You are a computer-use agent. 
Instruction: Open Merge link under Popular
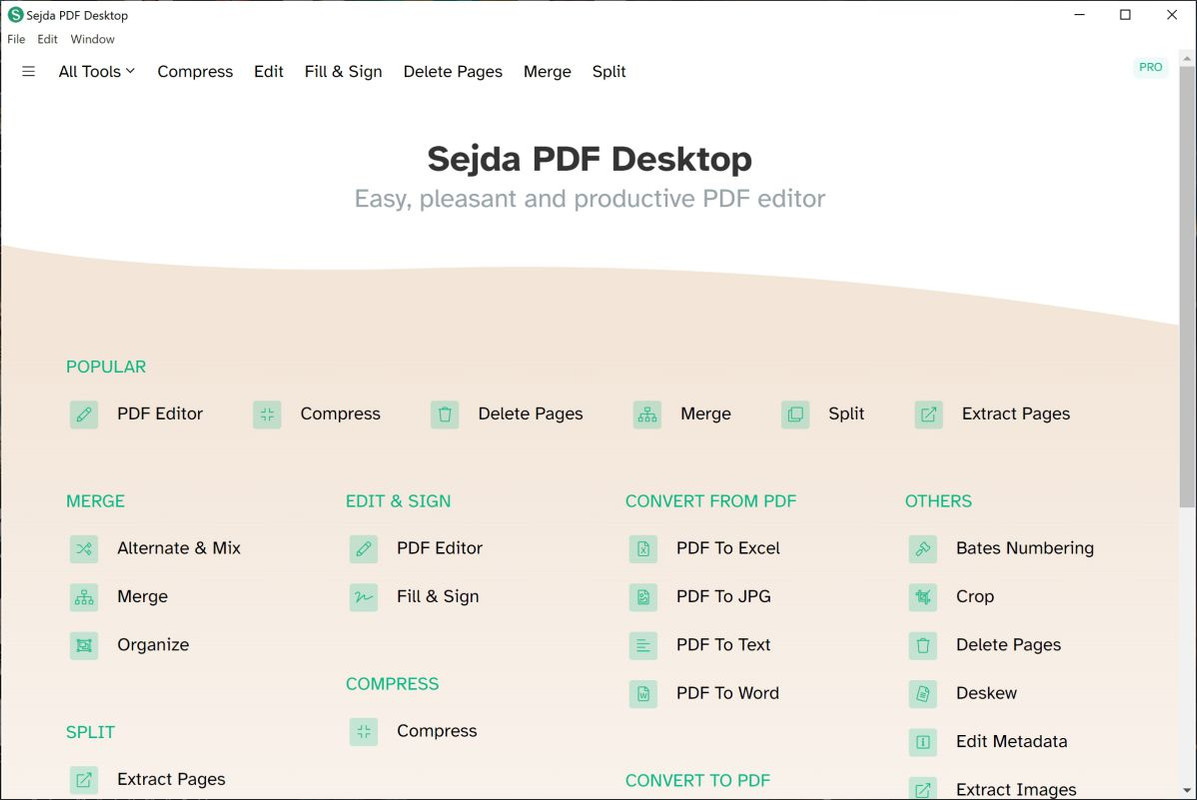(705, 414)
